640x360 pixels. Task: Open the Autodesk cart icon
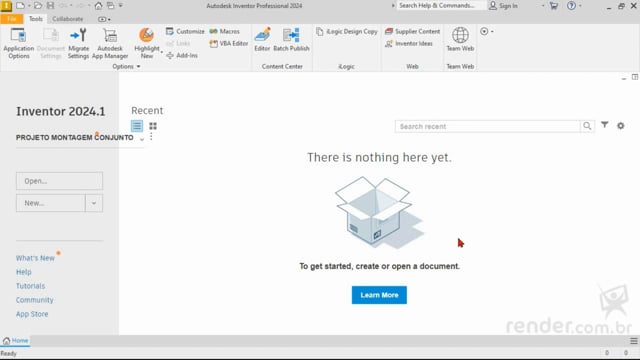(553, 6)
